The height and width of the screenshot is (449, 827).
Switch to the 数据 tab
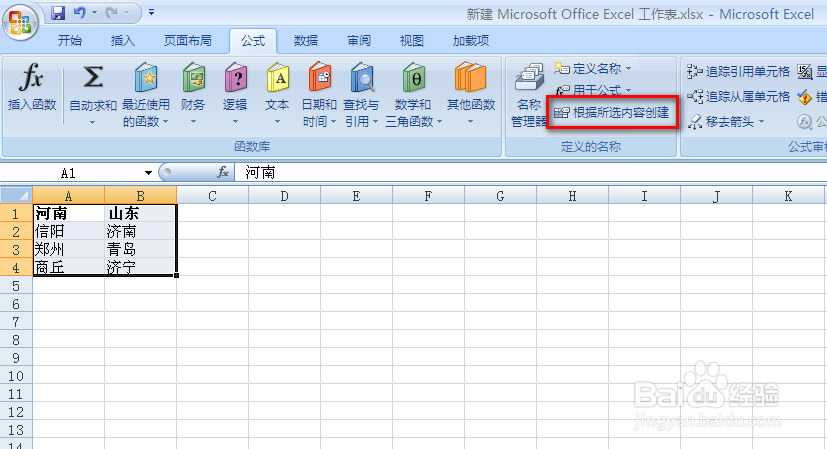305,41
